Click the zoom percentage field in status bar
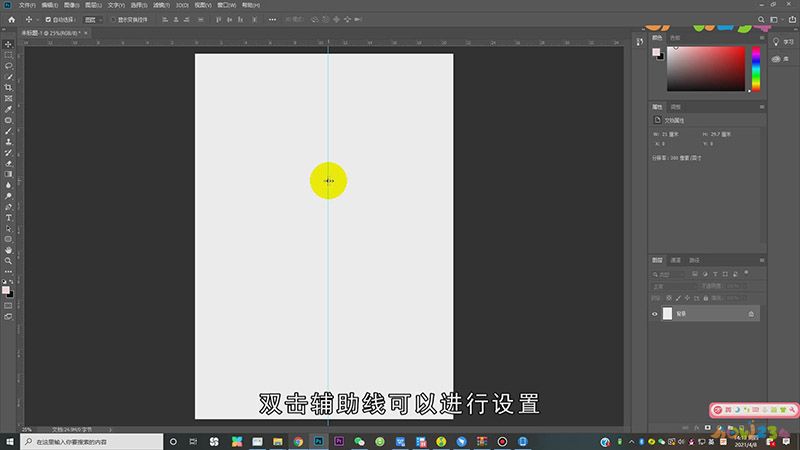Image resolution: width=800 pixels, height=450 pixels. [27, 430]
